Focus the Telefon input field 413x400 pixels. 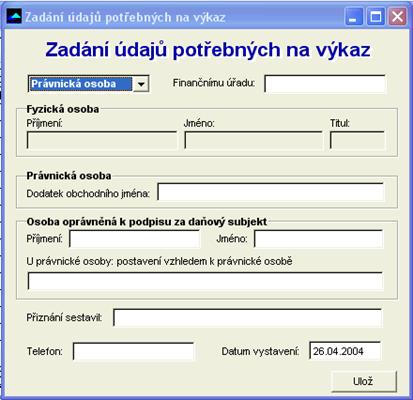click(x=133, y=352)
